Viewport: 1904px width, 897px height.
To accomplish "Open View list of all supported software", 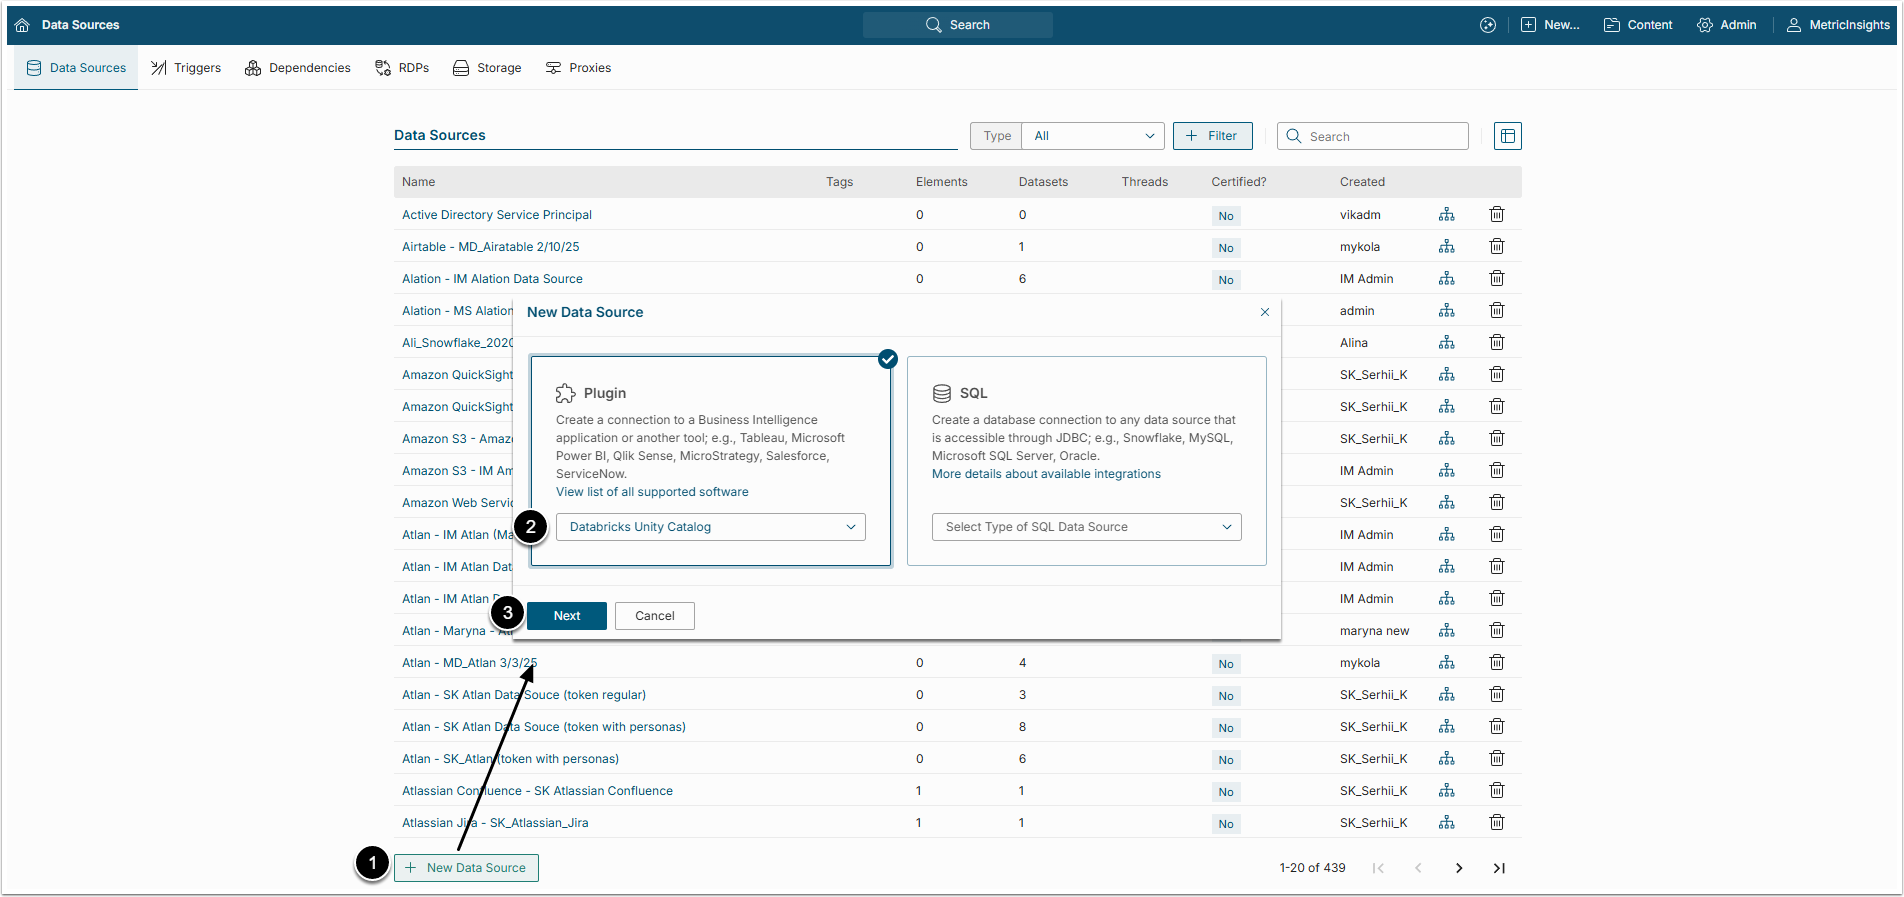I will pyautogui.click(x=652, y=492).
